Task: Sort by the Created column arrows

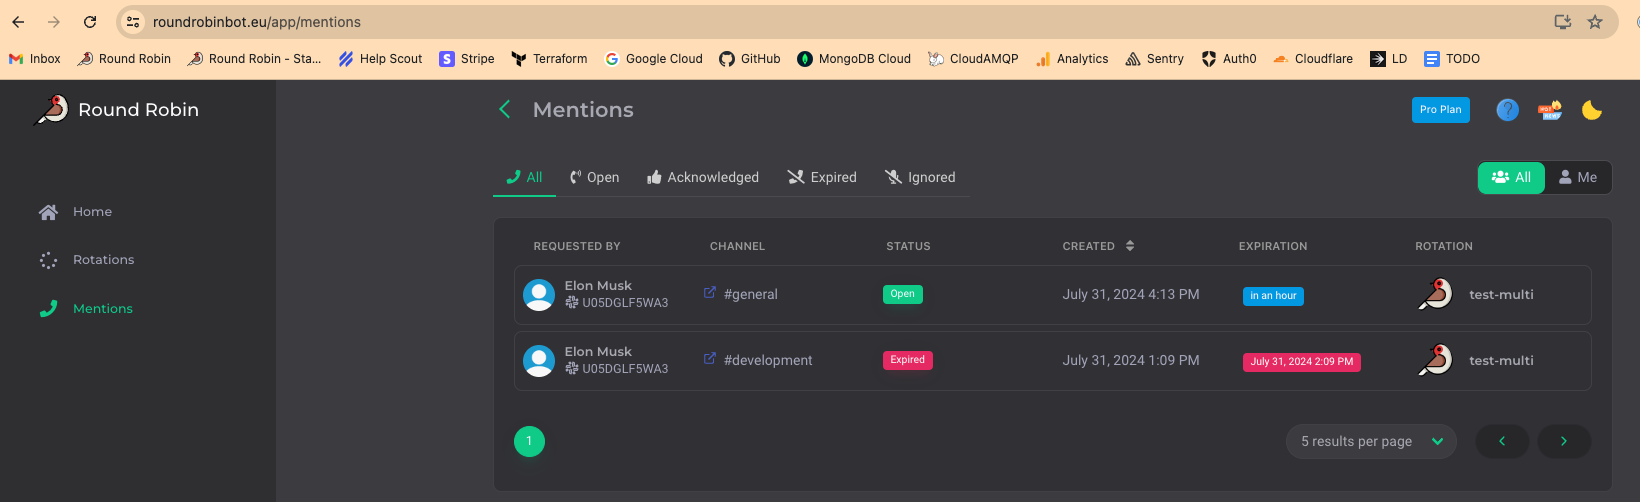Action: click(1130, 246)
